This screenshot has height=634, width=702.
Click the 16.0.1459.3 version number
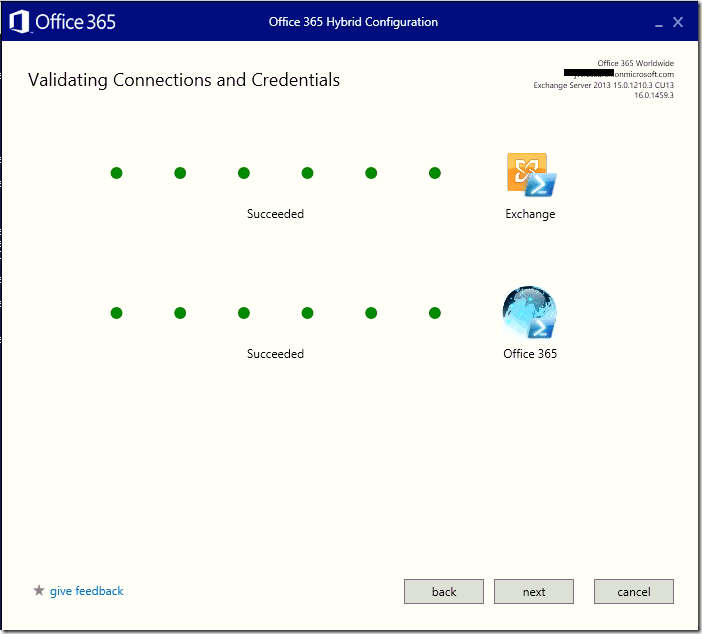point(654,95)
